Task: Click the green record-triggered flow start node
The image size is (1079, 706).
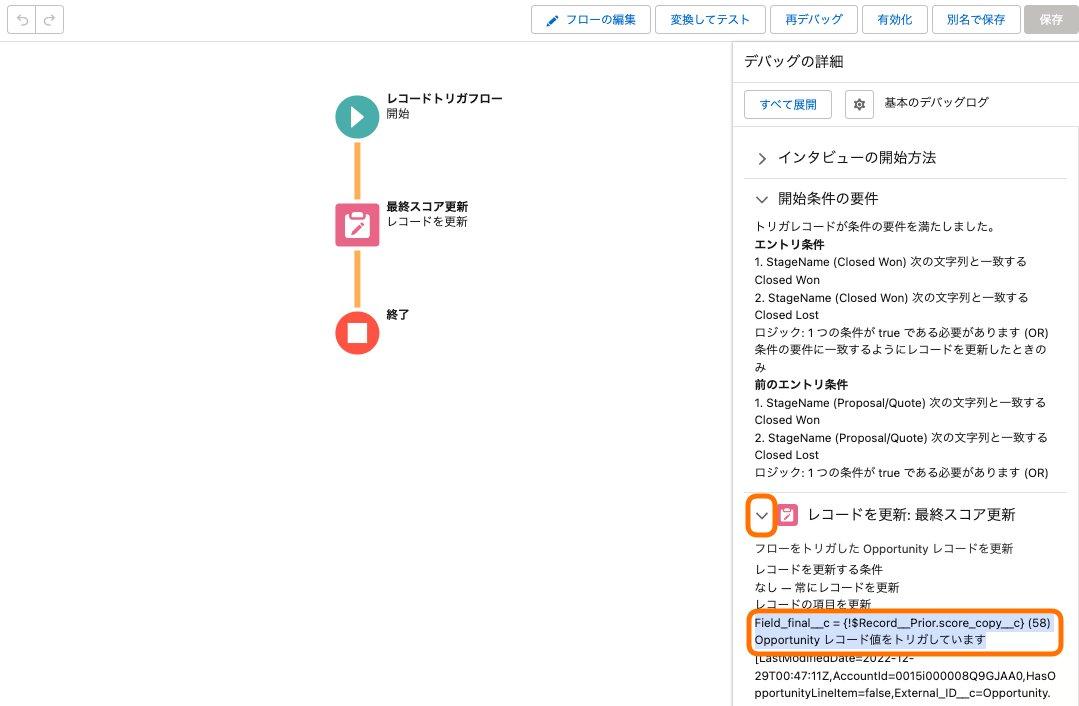Action: tap(356, 117)
